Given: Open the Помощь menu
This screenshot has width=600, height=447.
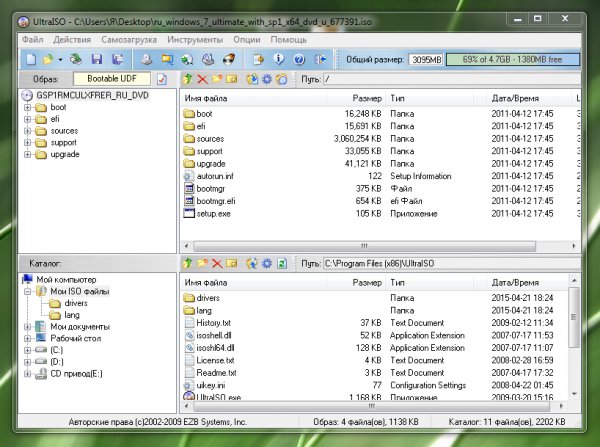Looking at the screenshot, I should 289,40.
